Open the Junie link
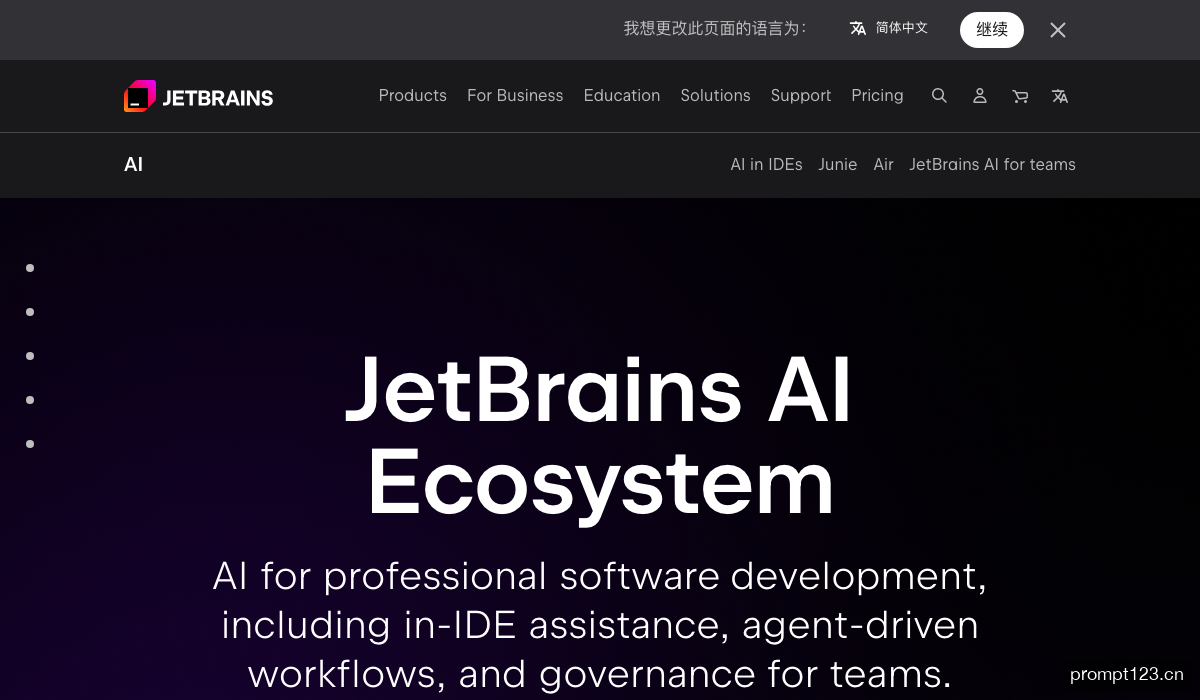 click(x=838, y=165)
